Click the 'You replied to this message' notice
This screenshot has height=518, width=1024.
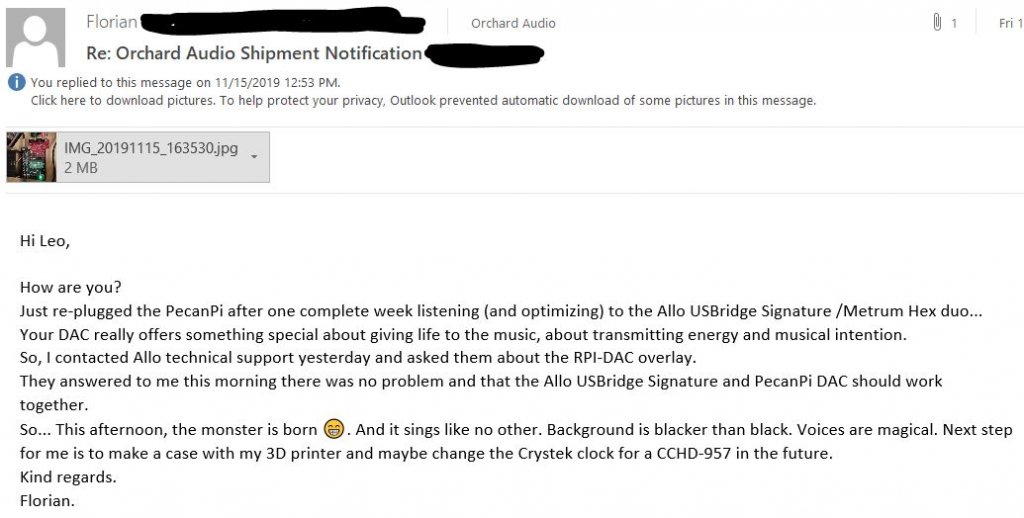click(x=185, y=82)
